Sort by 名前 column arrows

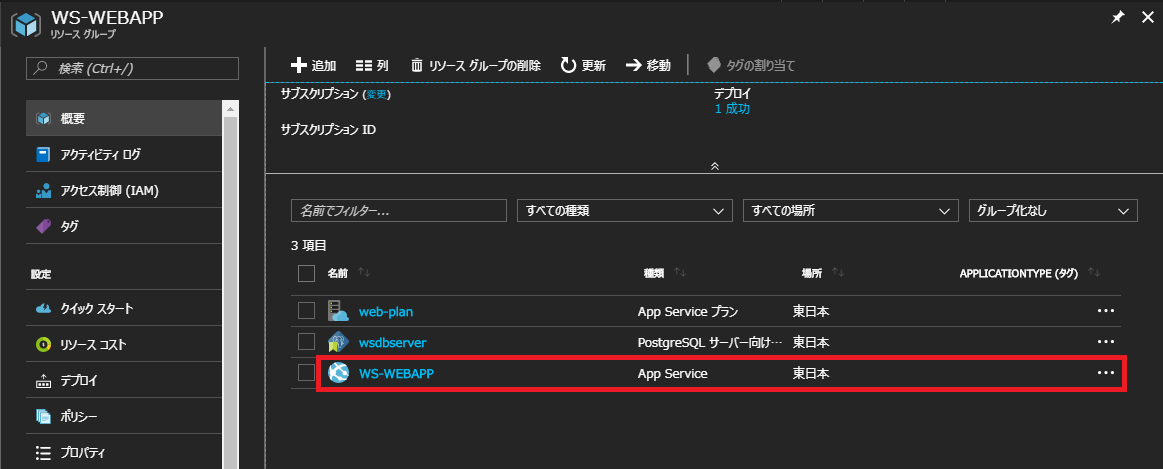tap(364, 273)
